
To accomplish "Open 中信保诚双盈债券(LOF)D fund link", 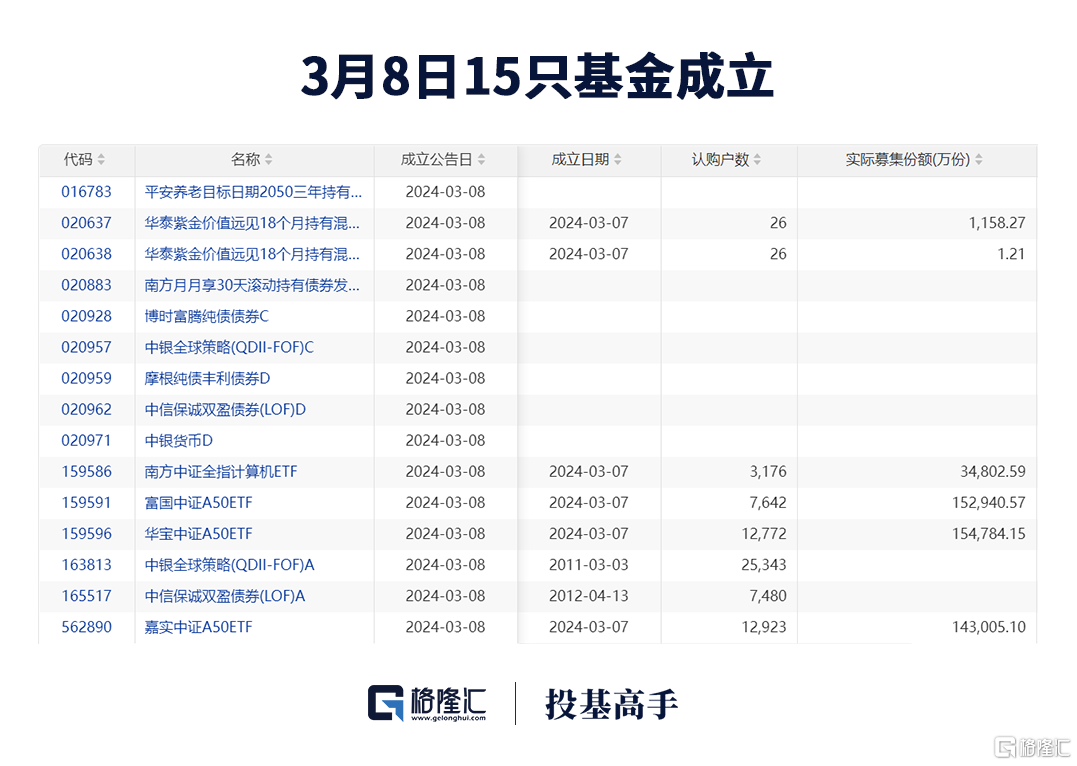I will tap(225, 409).
